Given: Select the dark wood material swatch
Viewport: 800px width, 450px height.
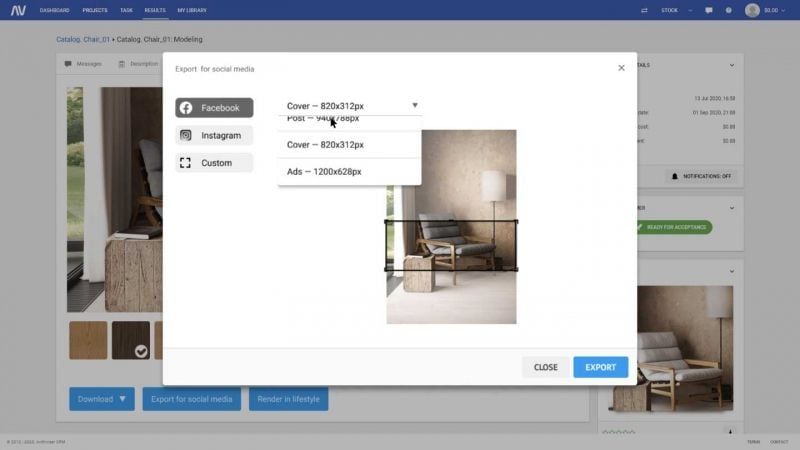Looking at the screenshot, I should [x=131, y=340].
